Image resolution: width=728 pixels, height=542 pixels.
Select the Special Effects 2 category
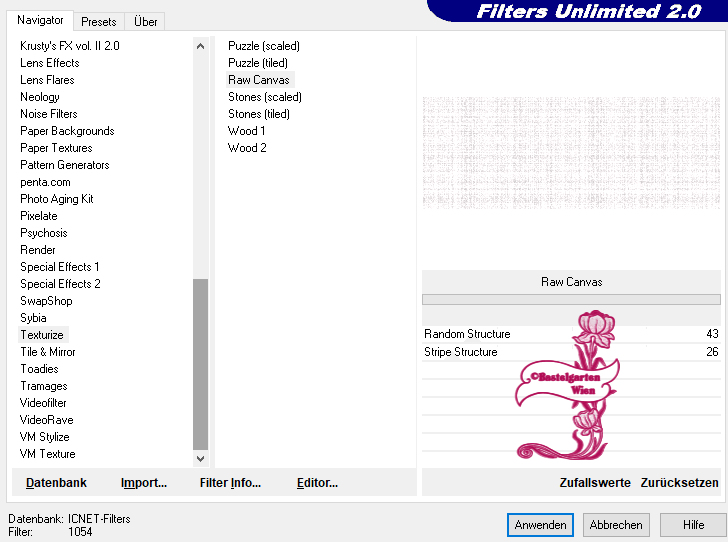coord(60,284)
